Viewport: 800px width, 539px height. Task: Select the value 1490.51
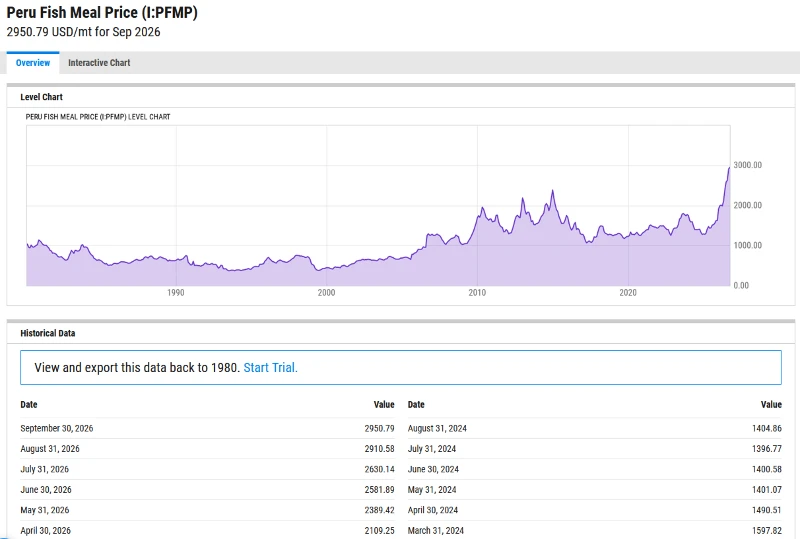point(767,510)
